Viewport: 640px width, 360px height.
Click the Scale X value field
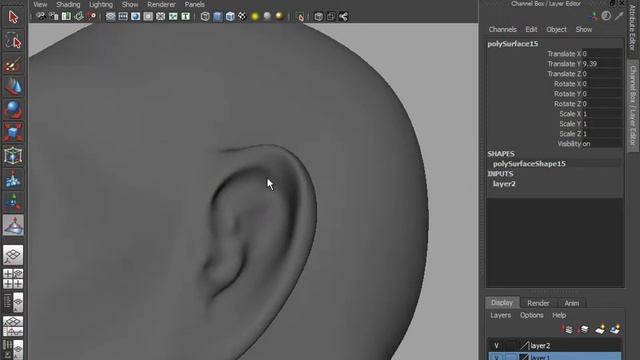point(602,114)
